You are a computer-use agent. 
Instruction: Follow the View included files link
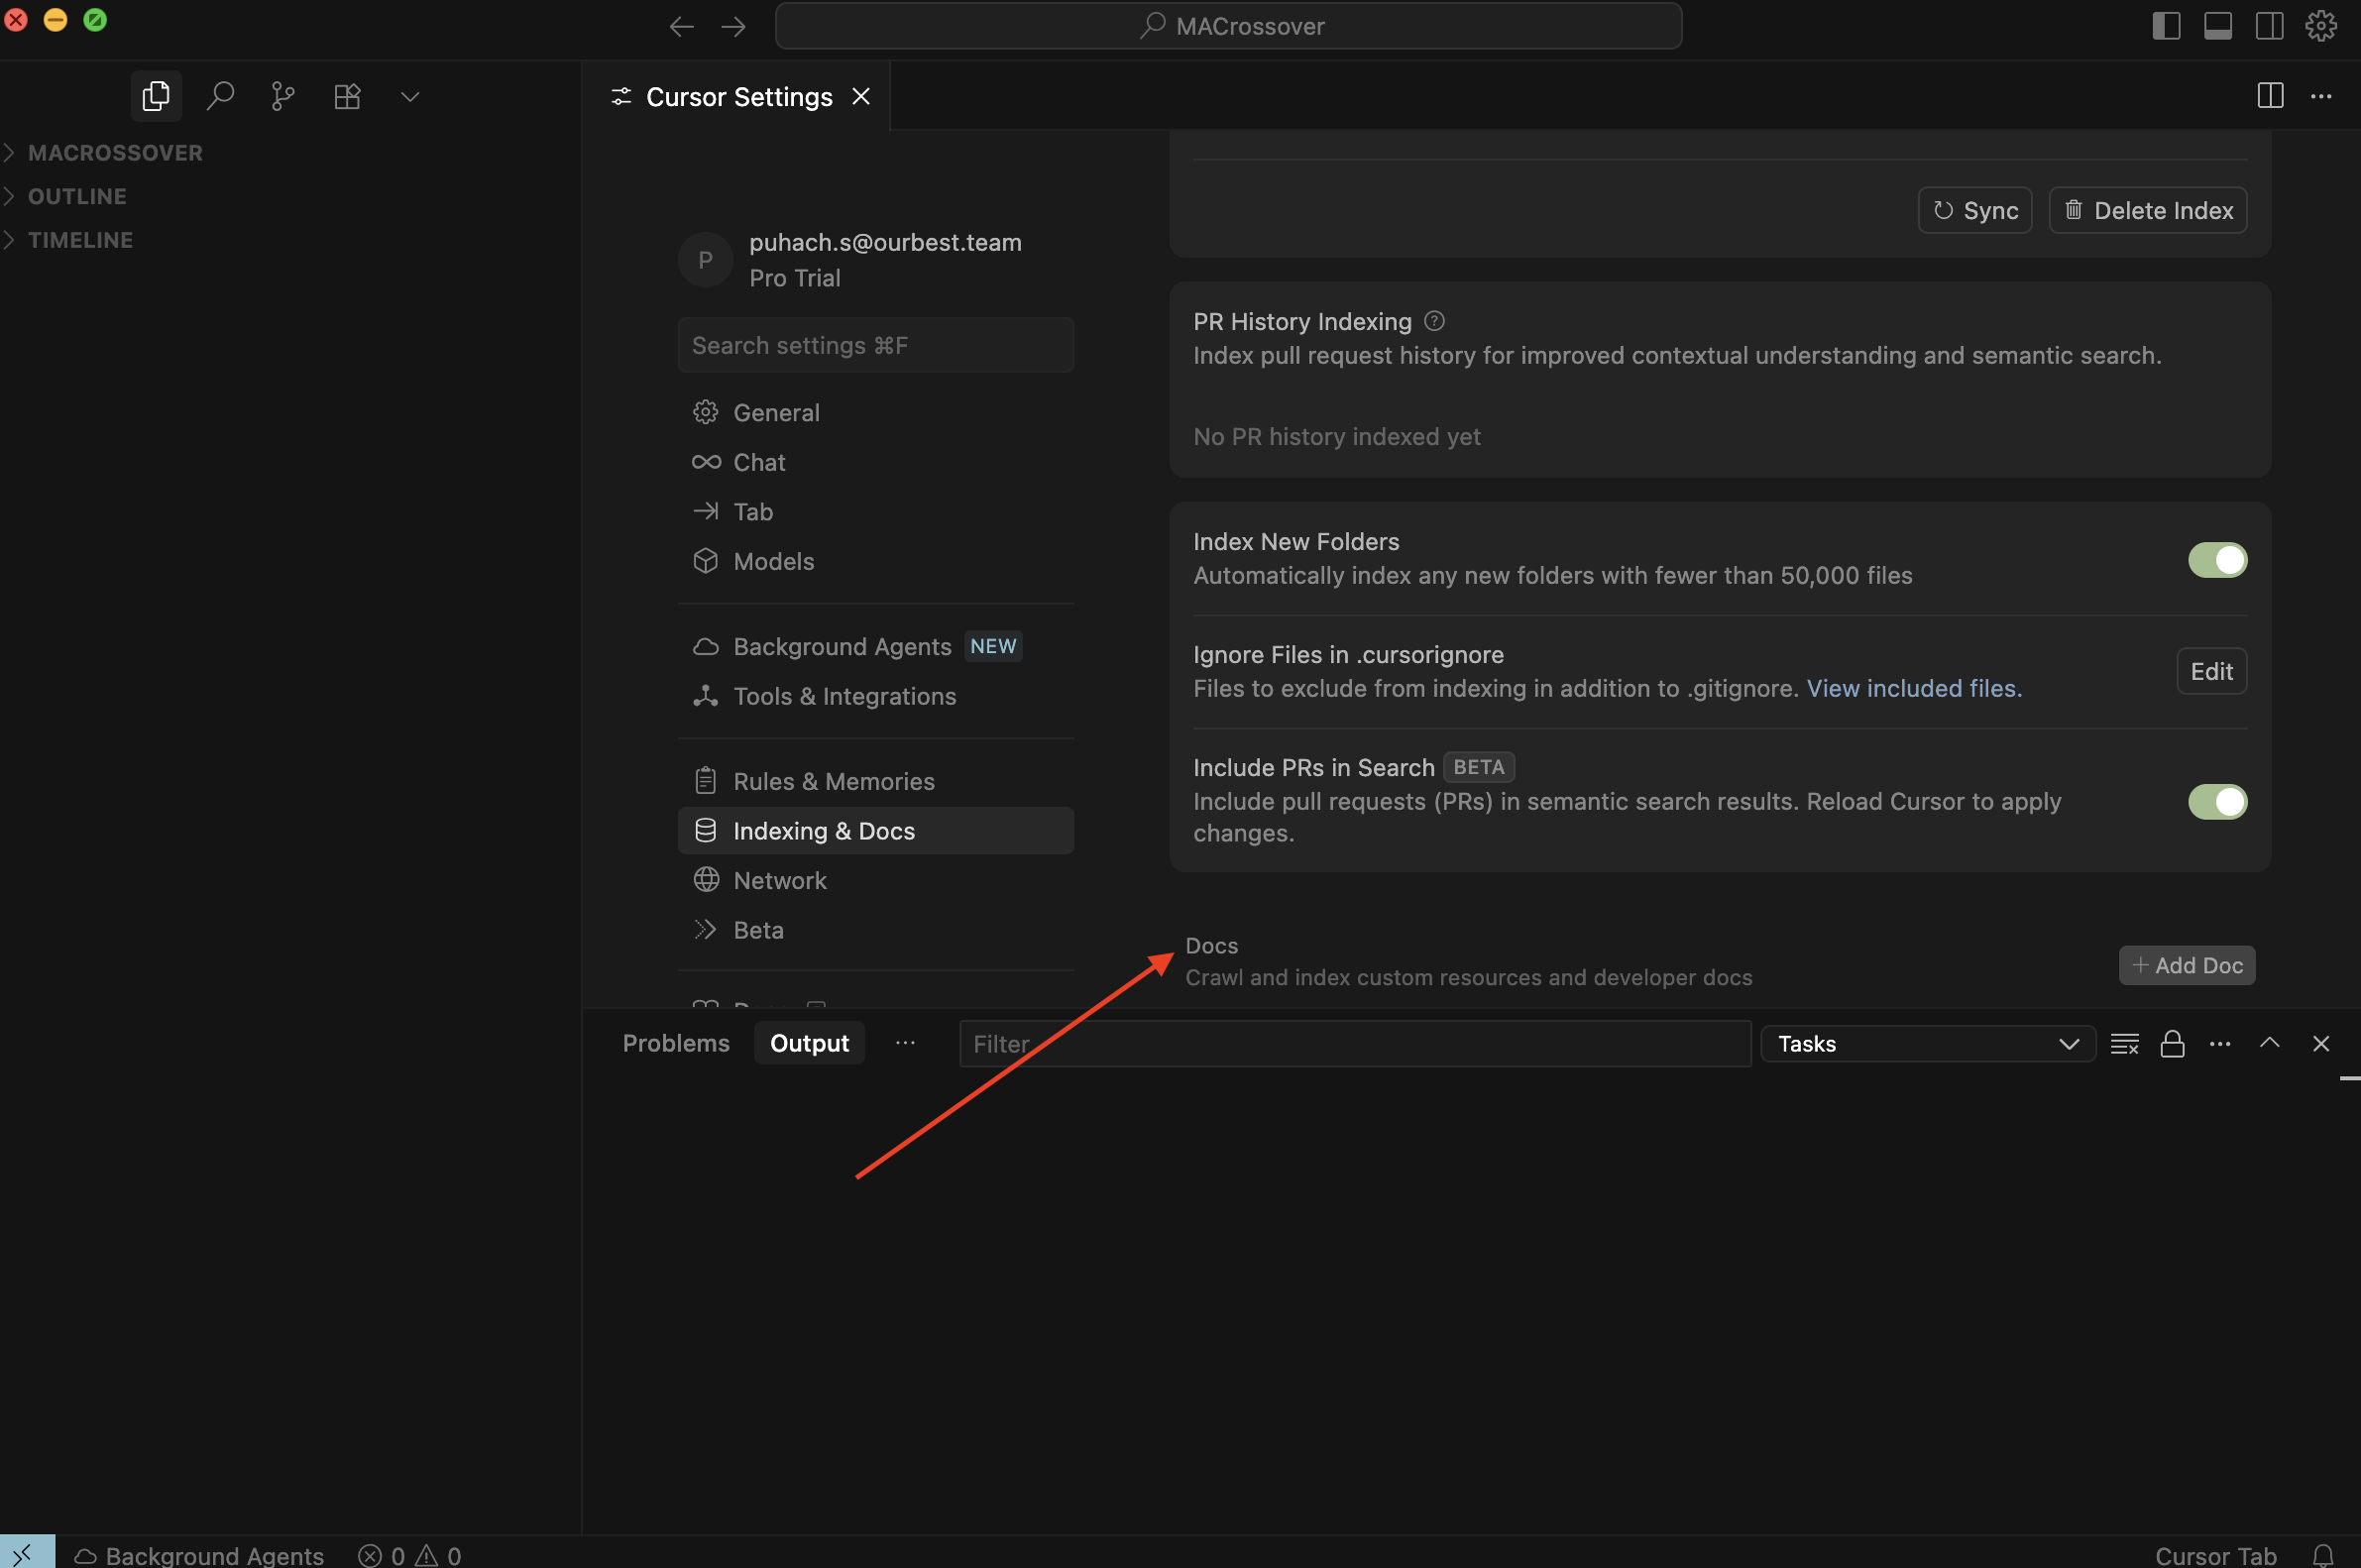[x=1913, y=688]
